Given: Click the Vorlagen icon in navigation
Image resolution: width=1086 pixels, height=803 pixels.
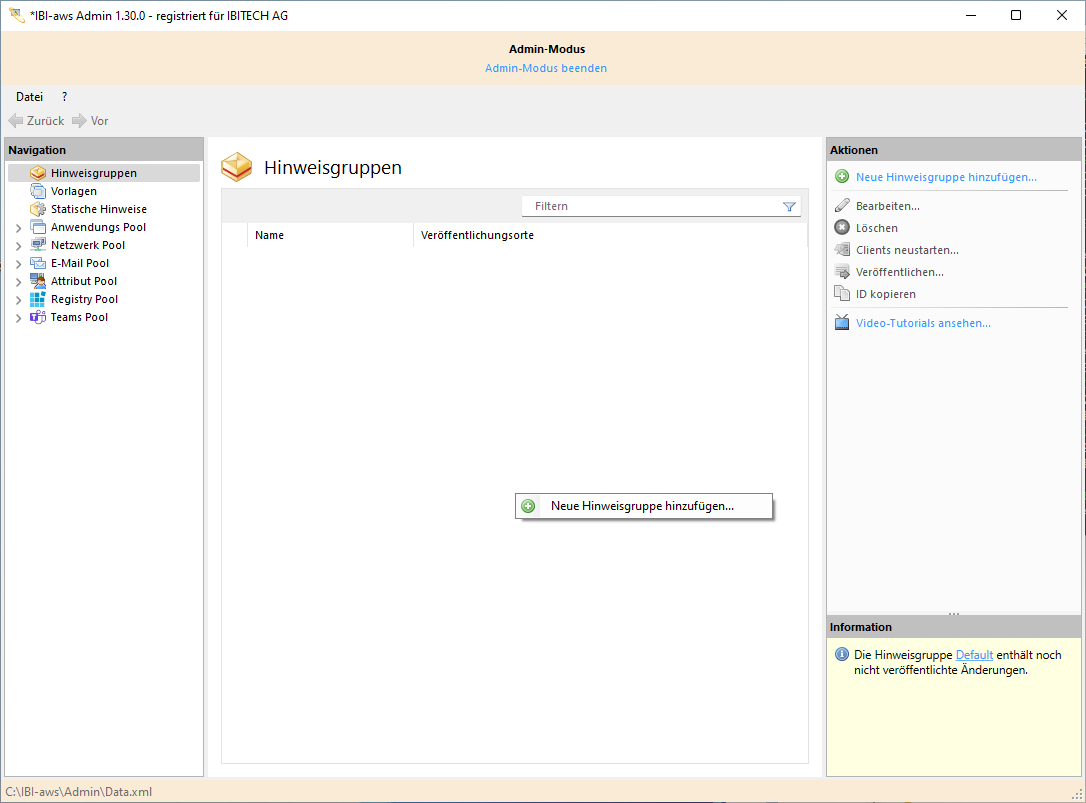Looking at the screenshot, I should pyautogui.click(x=38, y=191).
